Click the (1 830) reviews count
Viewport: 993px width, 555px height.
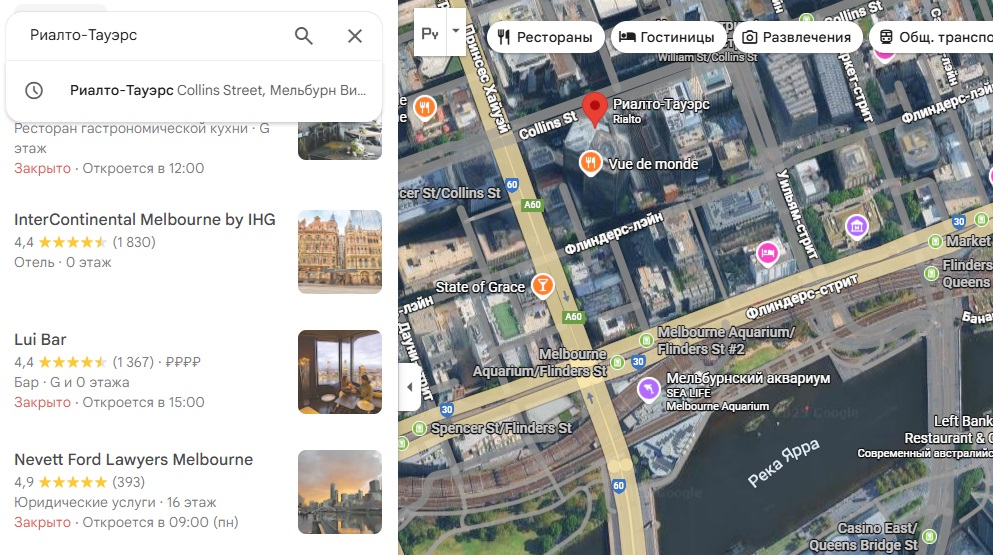click(x=134, y=242)
